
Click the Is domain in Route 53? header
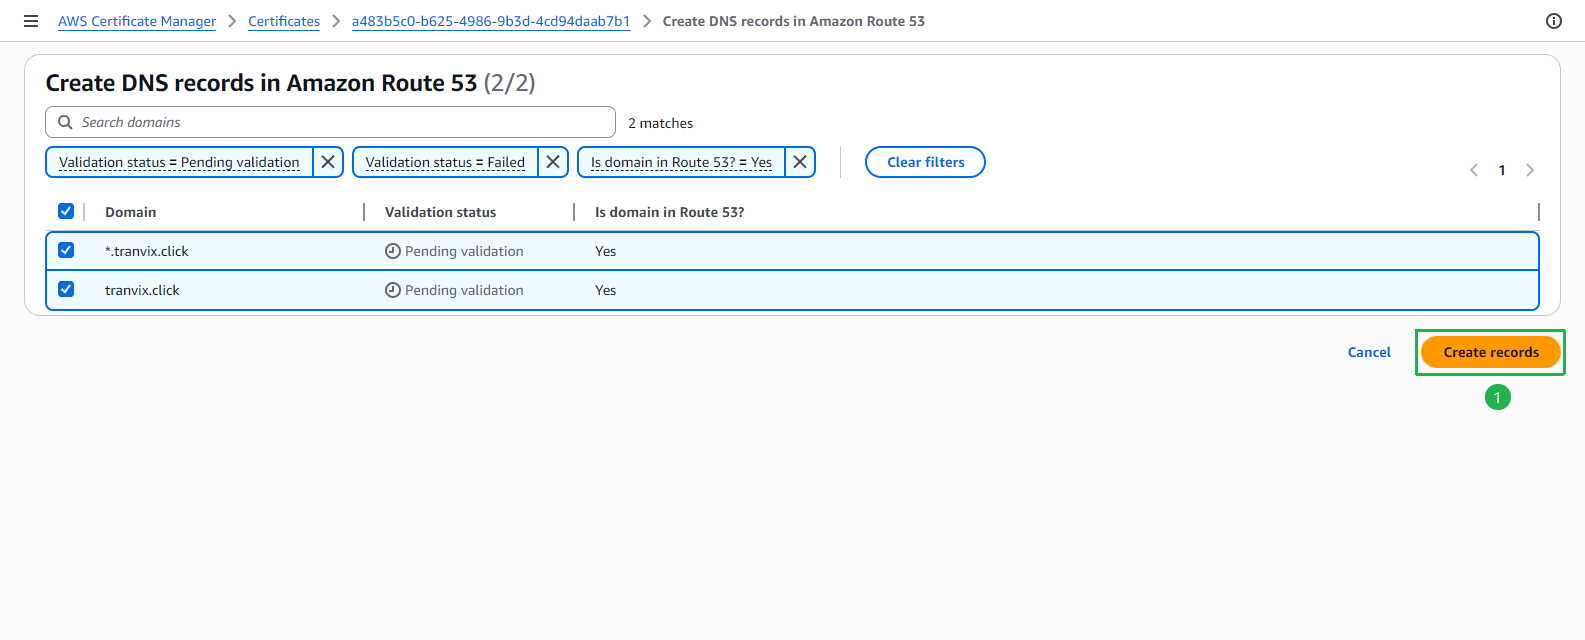(669, 212)
